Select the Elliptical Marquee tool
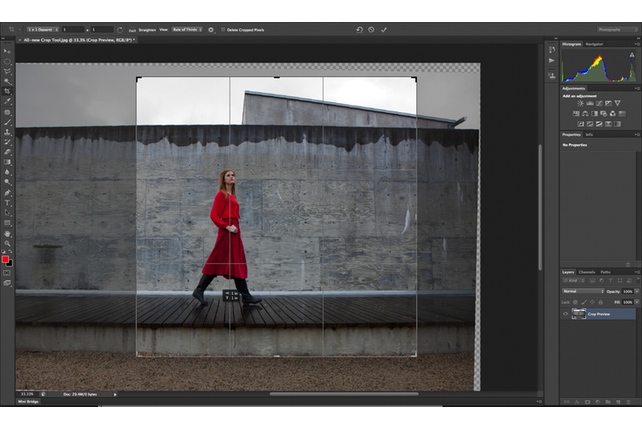 (7, 61)
